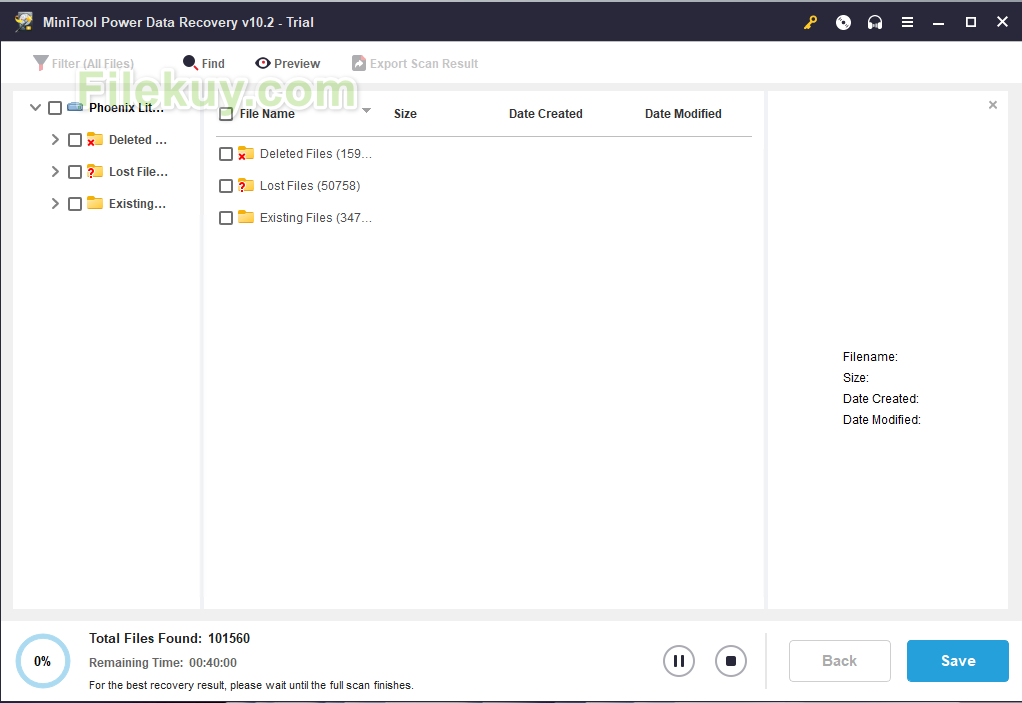The height and width of the screenshot is (703, 1022).
Task: Click the Preview eye icon
Action: click(x=263, y=63)
